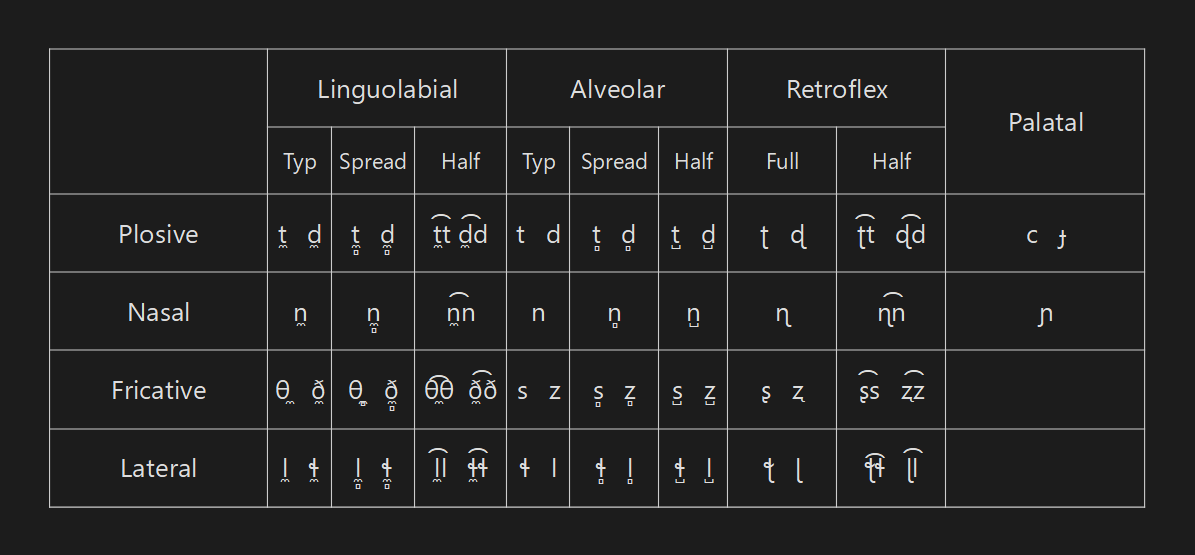Click the Palatal plosive cell

tap(1045, 235)
